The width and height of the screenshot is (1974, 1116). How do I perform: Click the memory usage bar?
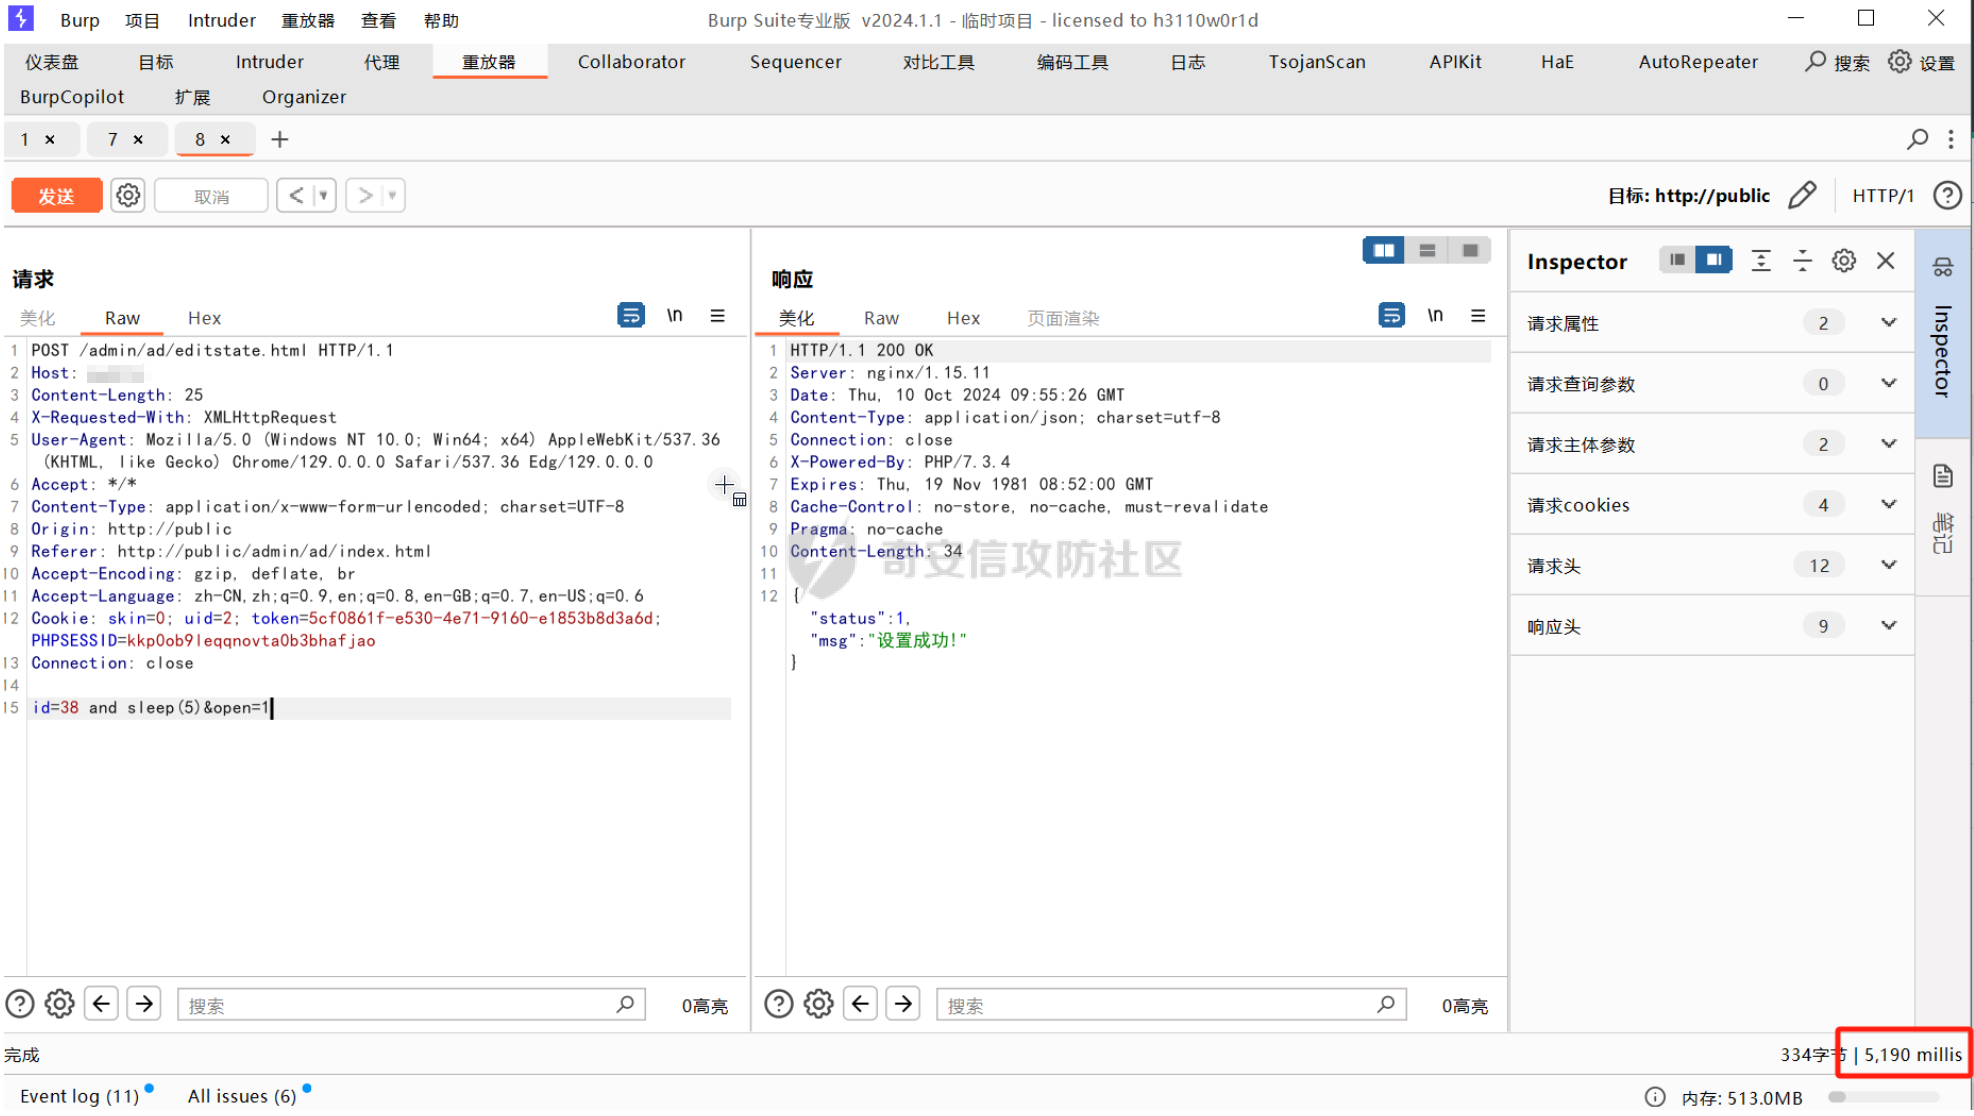1885,1097
